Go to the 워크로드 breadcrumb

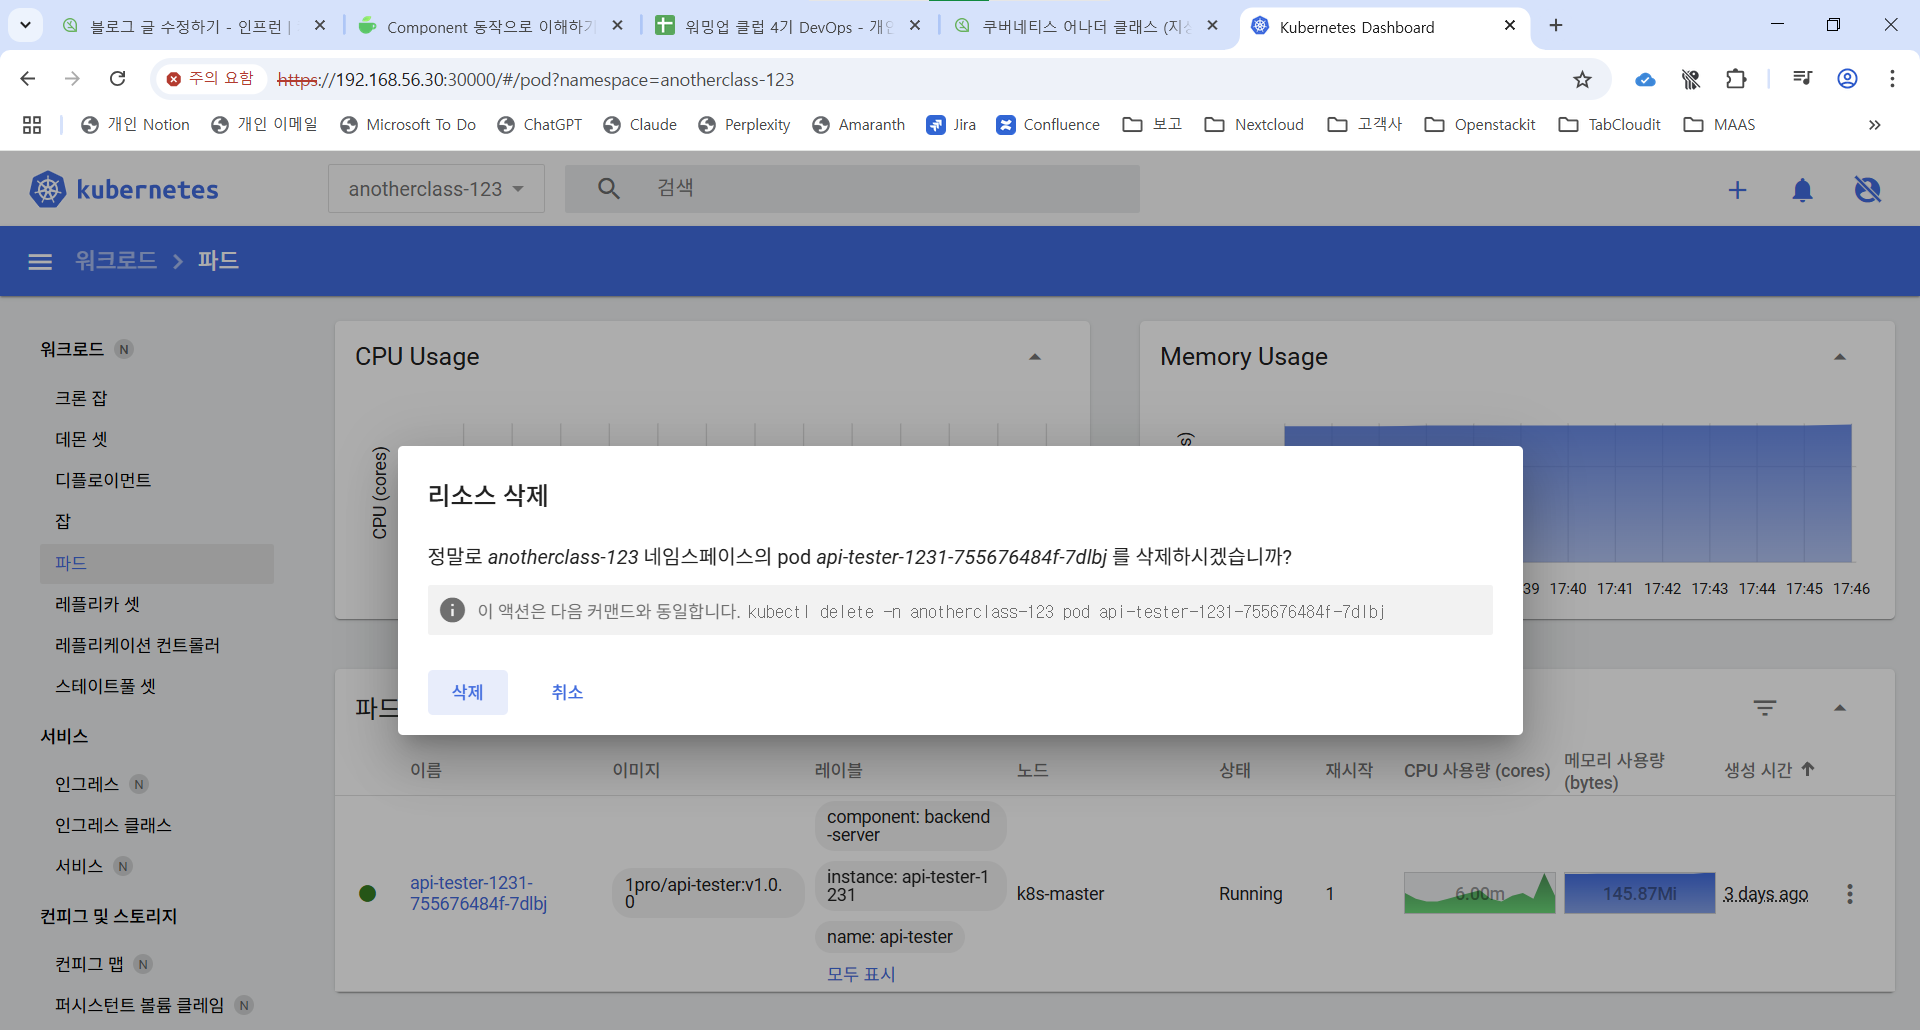(116, 261)
